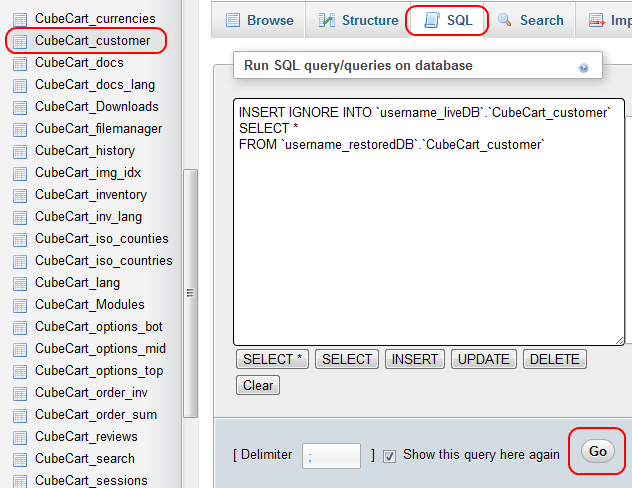
Task: Open the CubeCart_reviews table link
Action: (86, 437)
